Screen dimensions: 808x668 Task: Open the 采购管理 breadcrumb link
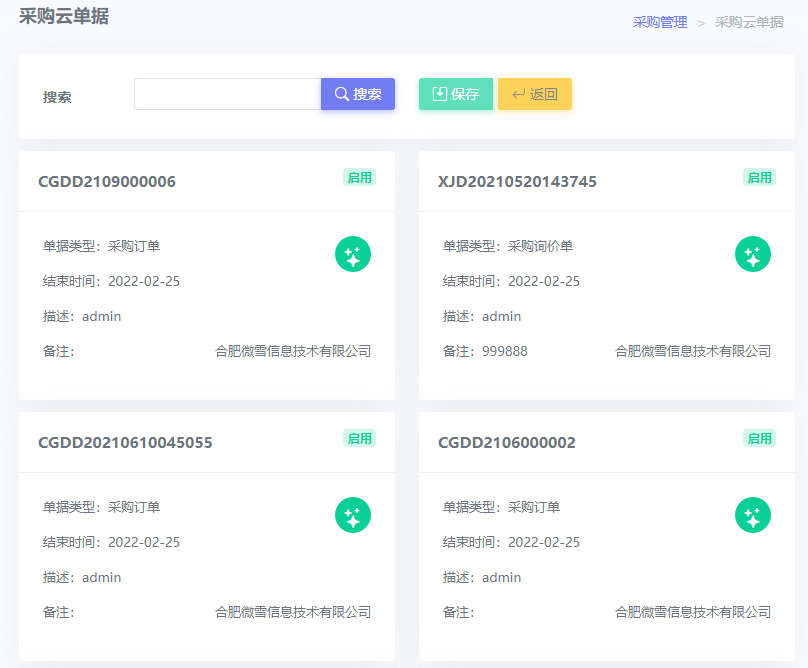(660, 22)
